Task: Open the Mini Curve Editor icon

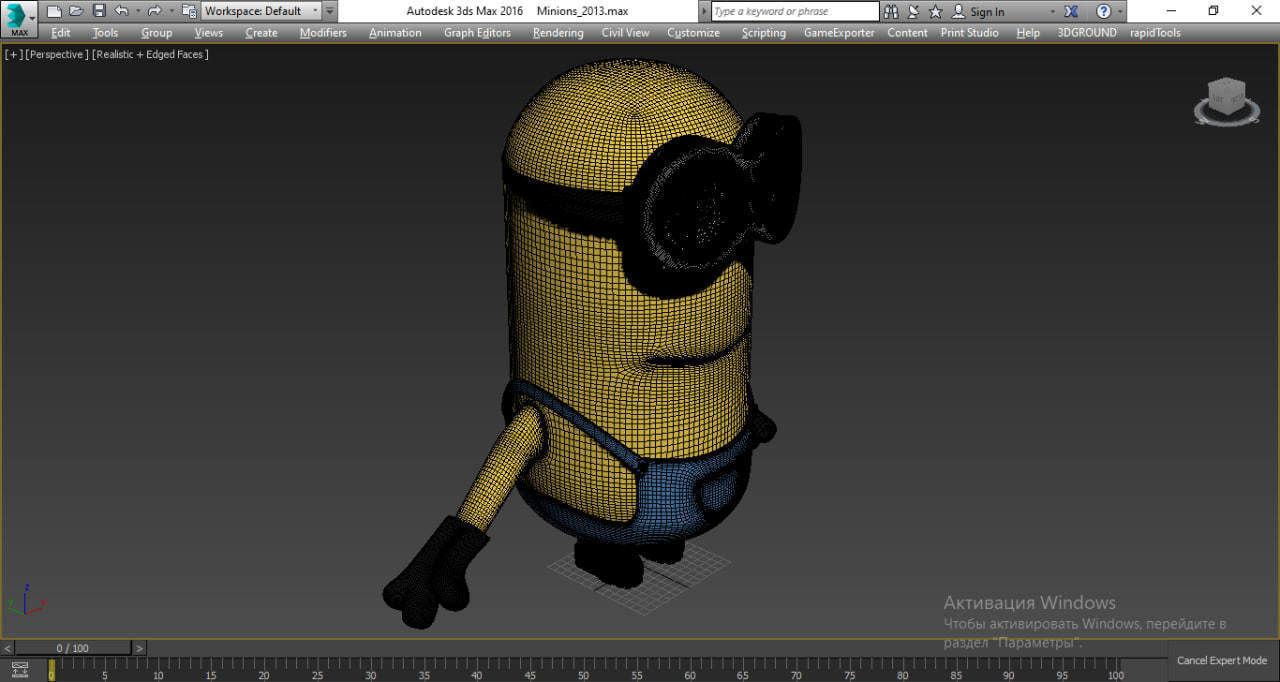Action: click(x=20, y=669)
